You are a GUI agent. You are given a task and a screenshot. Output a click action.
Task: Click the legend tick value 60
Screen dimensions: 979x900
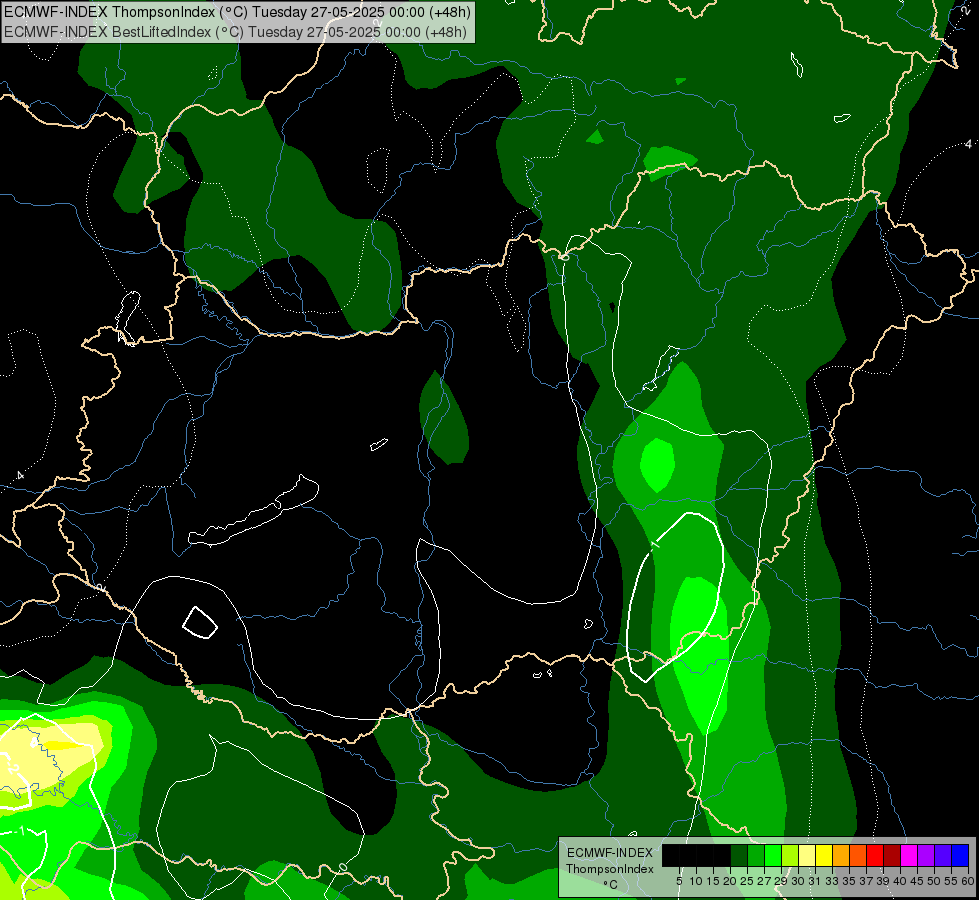[x=968, y=881]
